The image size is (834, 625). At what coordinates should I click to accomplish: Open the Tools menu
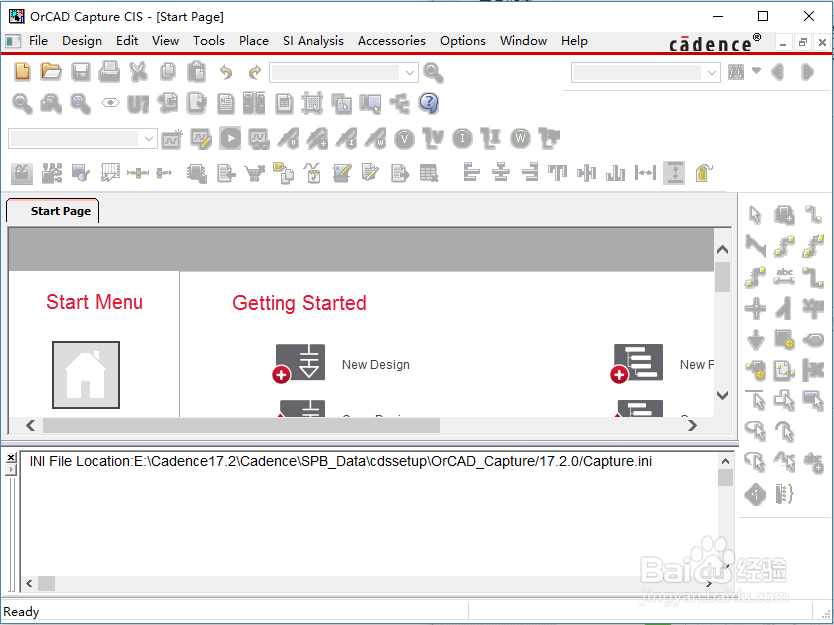[x=208, y=41]
